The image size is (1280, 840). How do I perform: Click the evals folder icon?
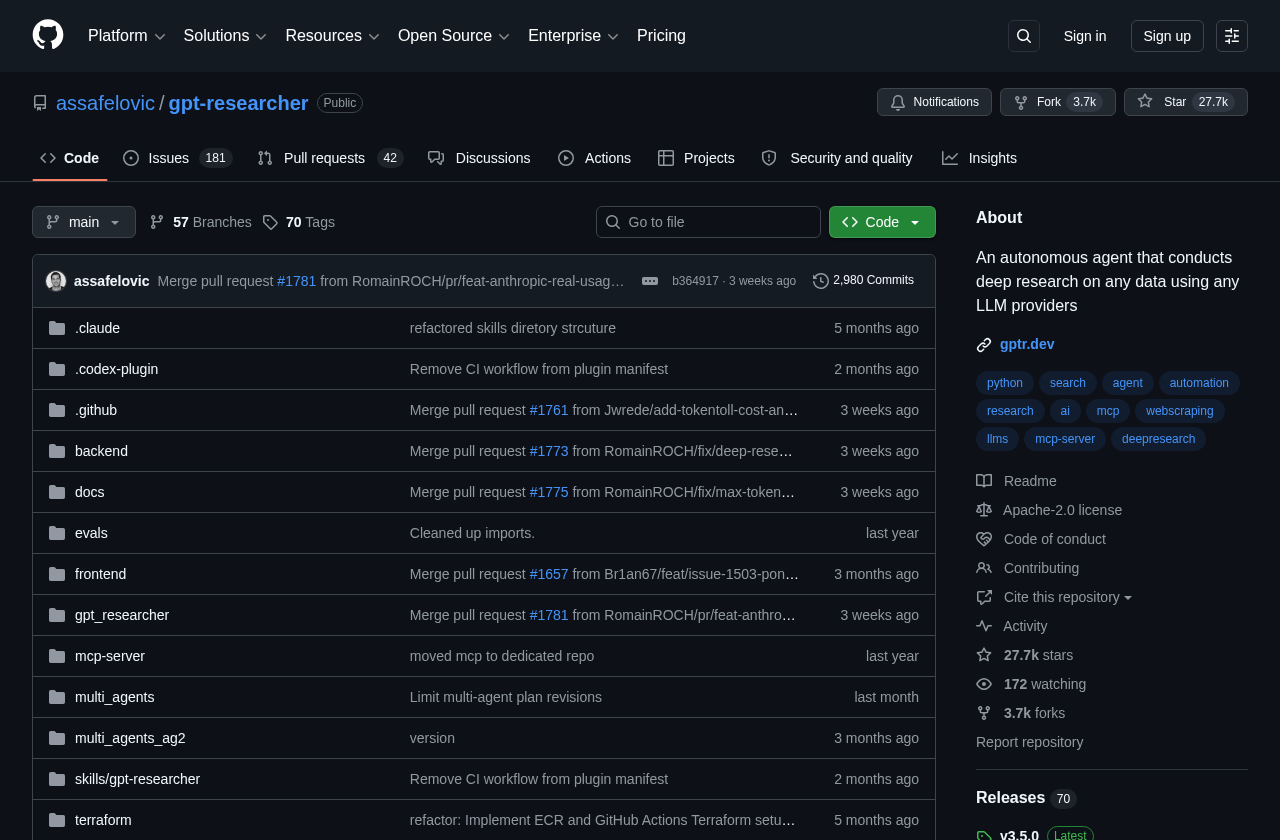tap(57, 533)
